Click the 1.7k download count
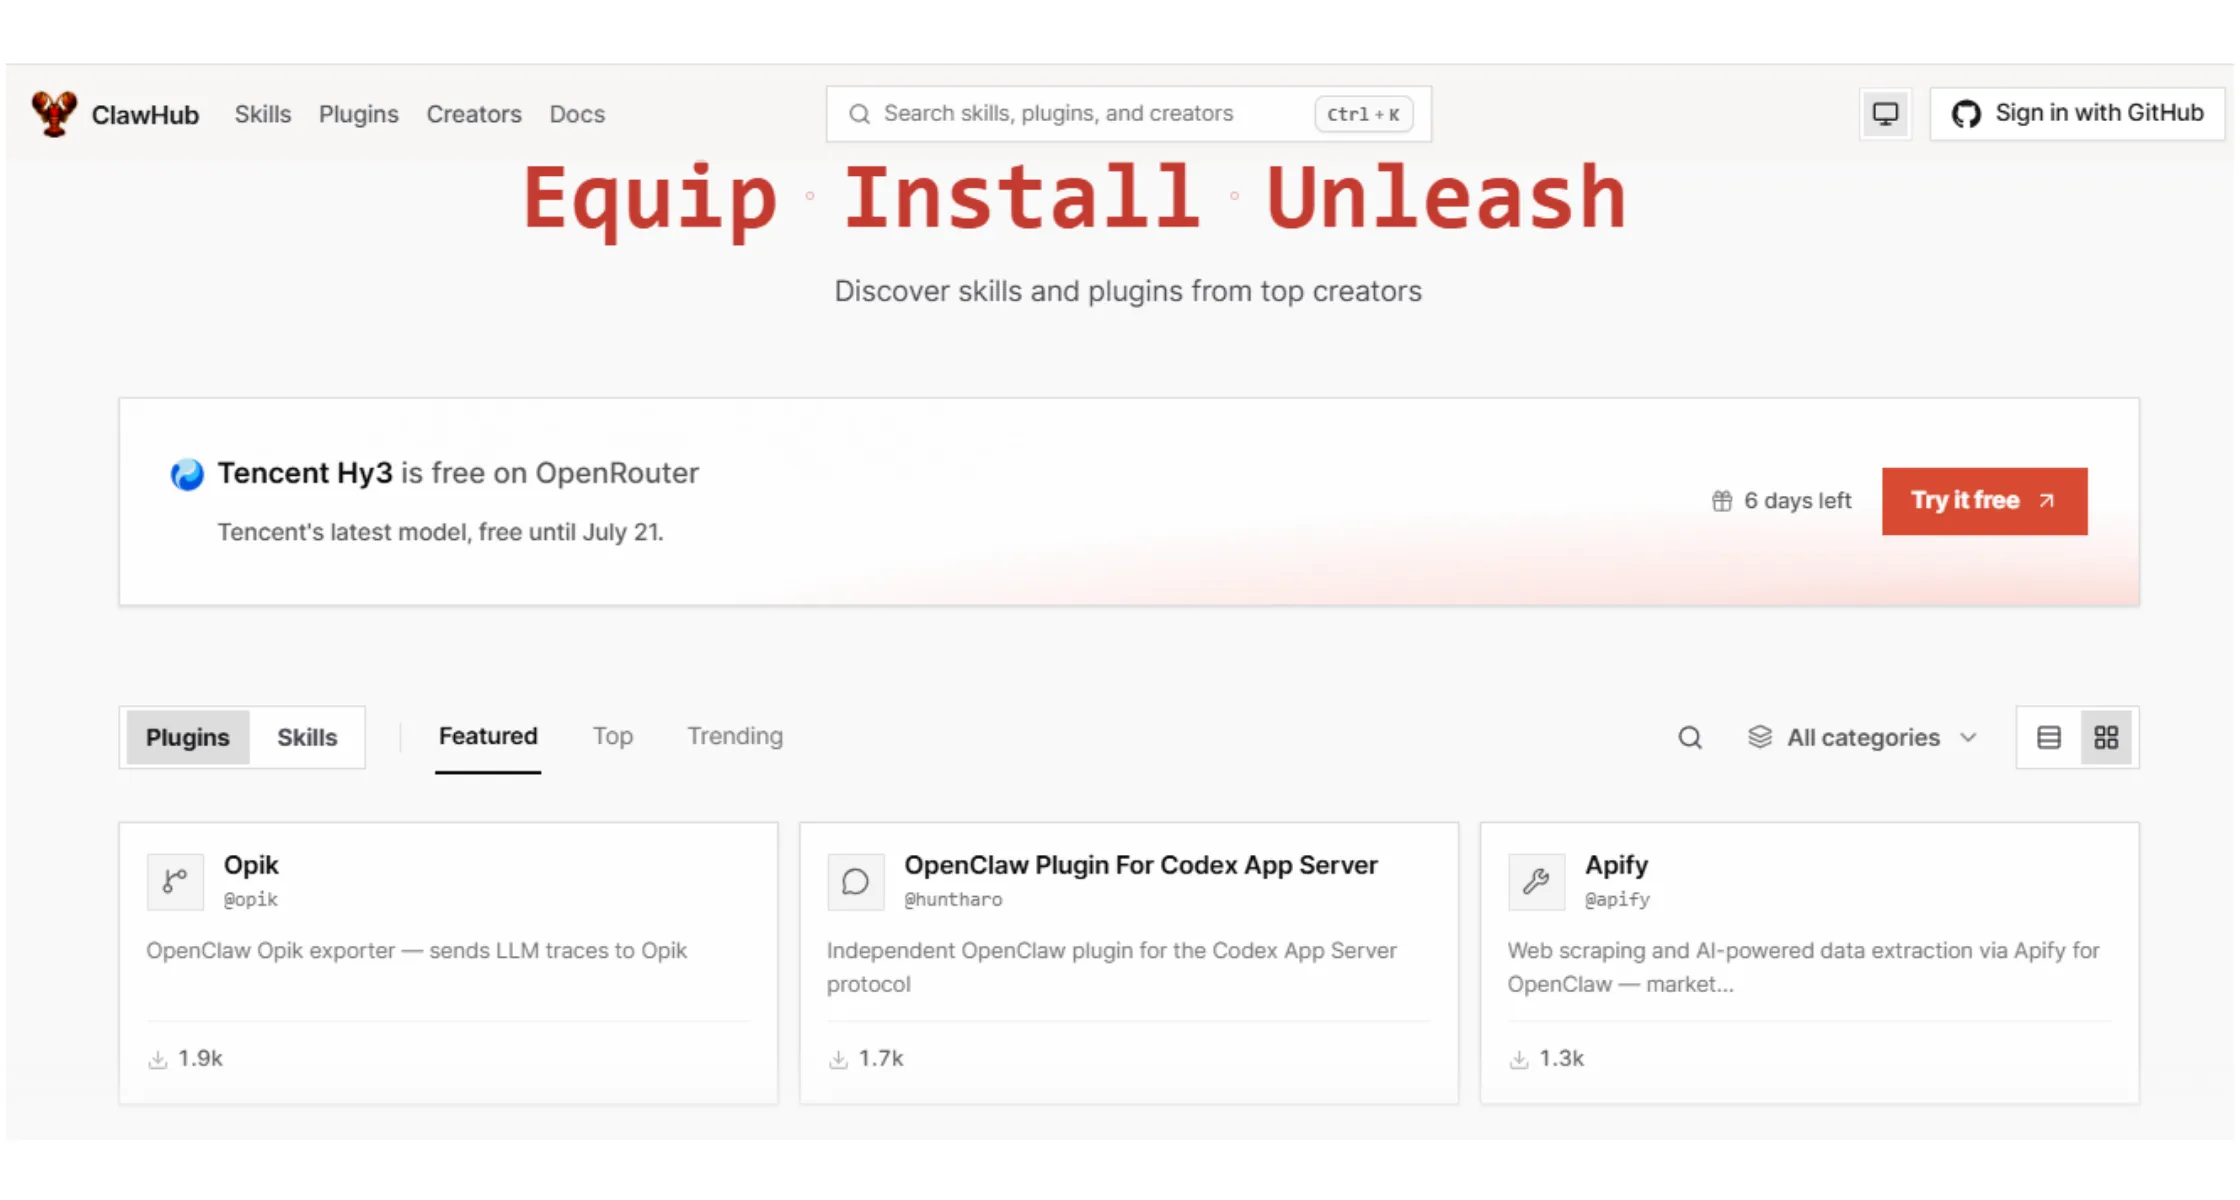Viewport: 2240px width, 1200px height. click(881, 1059)
